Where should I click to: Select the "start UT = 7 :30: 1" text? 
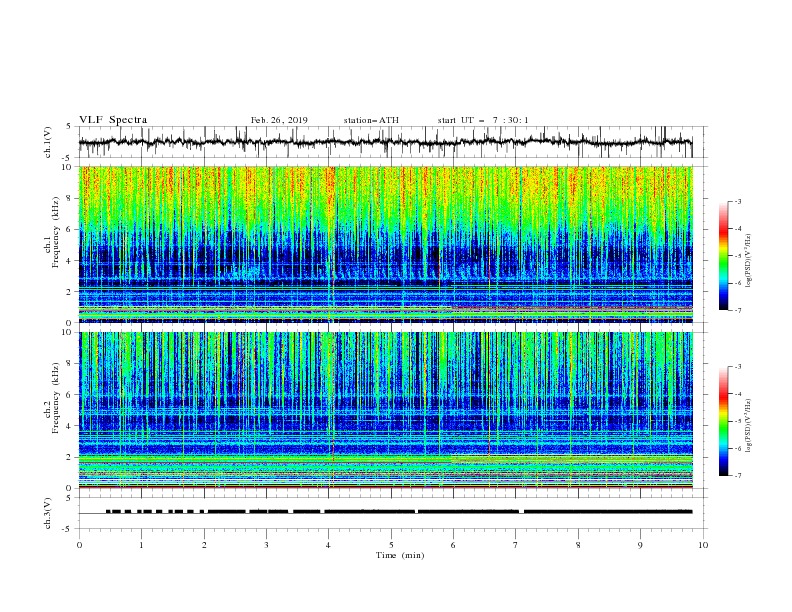483,120
